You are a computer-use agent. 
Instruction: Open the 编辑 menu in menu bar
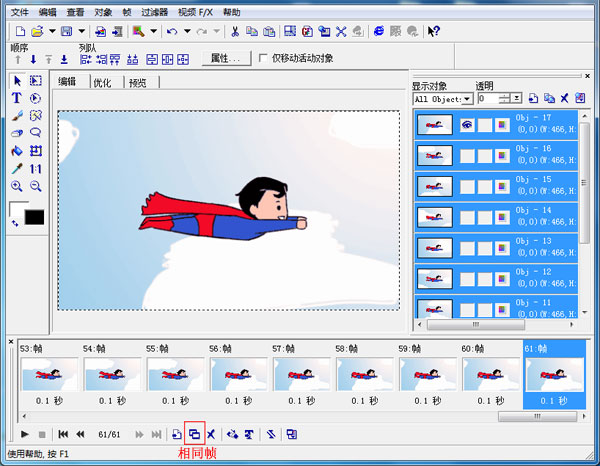pos(47,12)
